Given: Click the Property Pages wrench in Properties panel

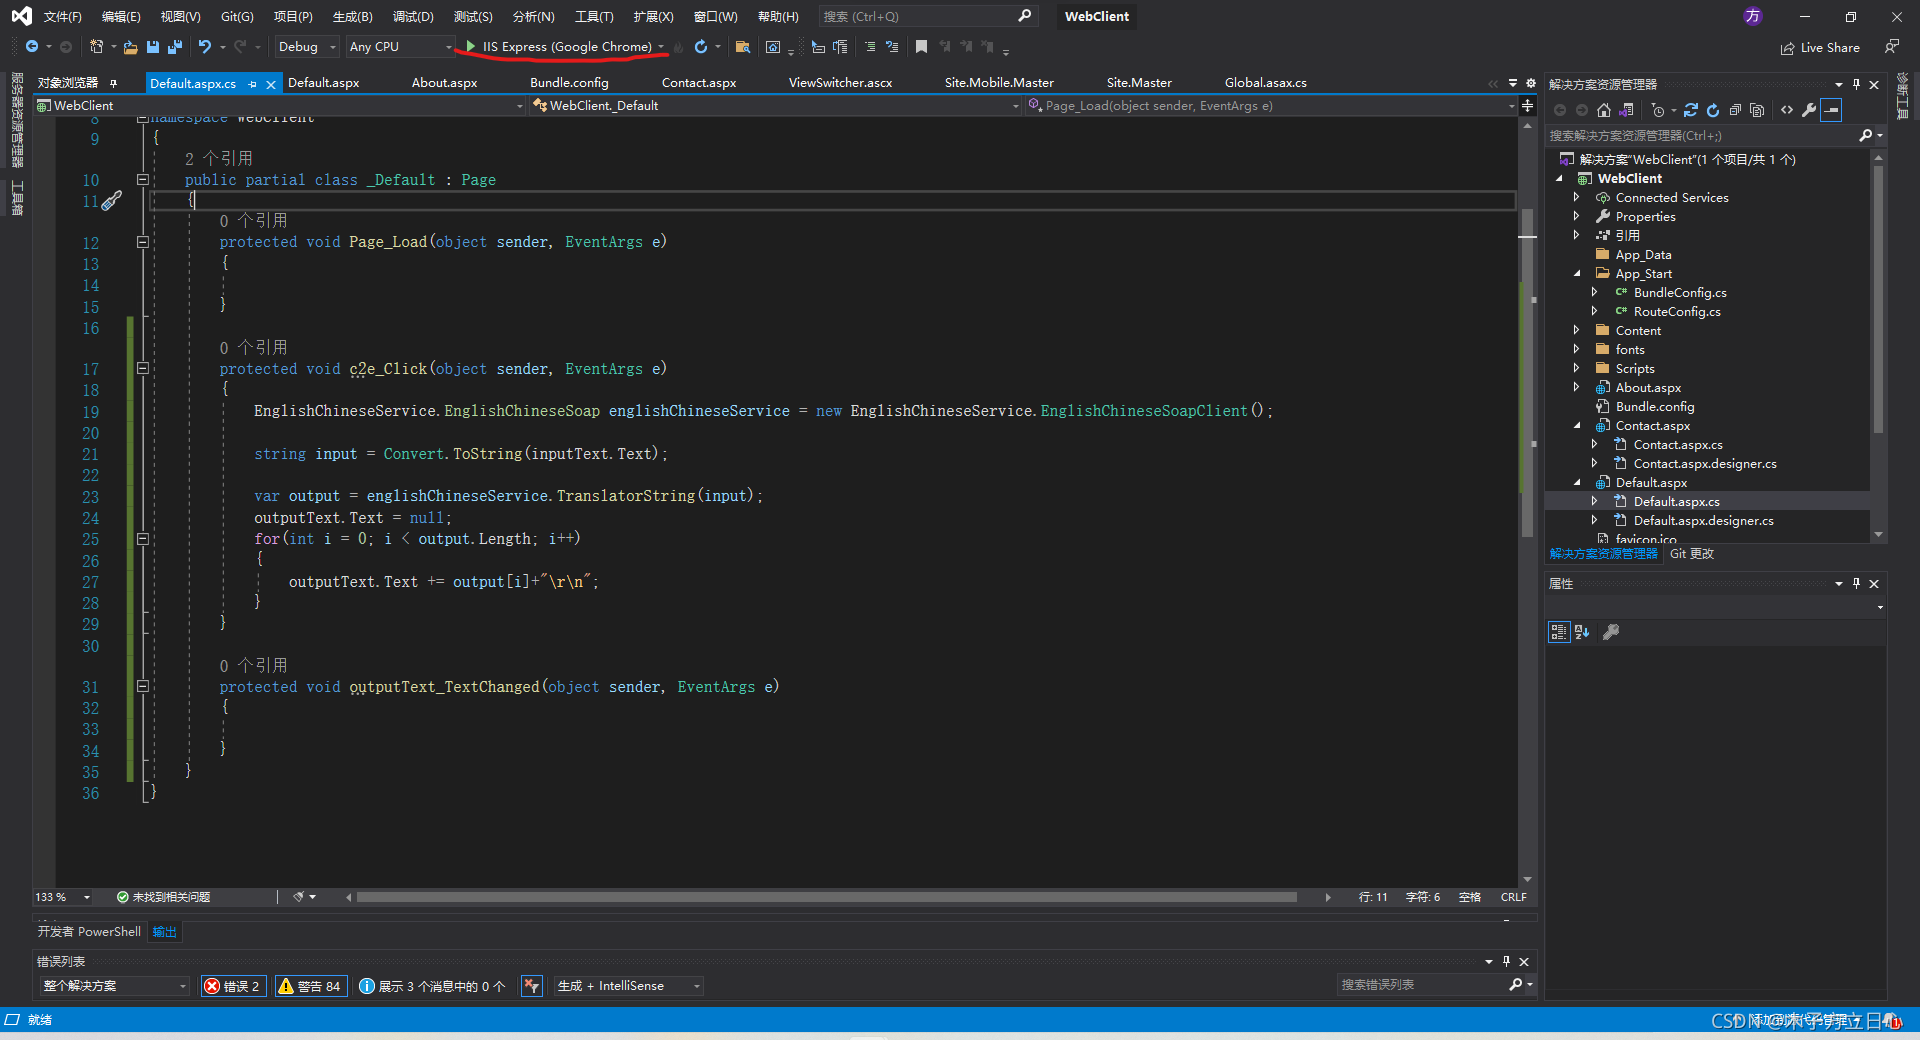Looking at the screenshot, I should coord(1611,632).
